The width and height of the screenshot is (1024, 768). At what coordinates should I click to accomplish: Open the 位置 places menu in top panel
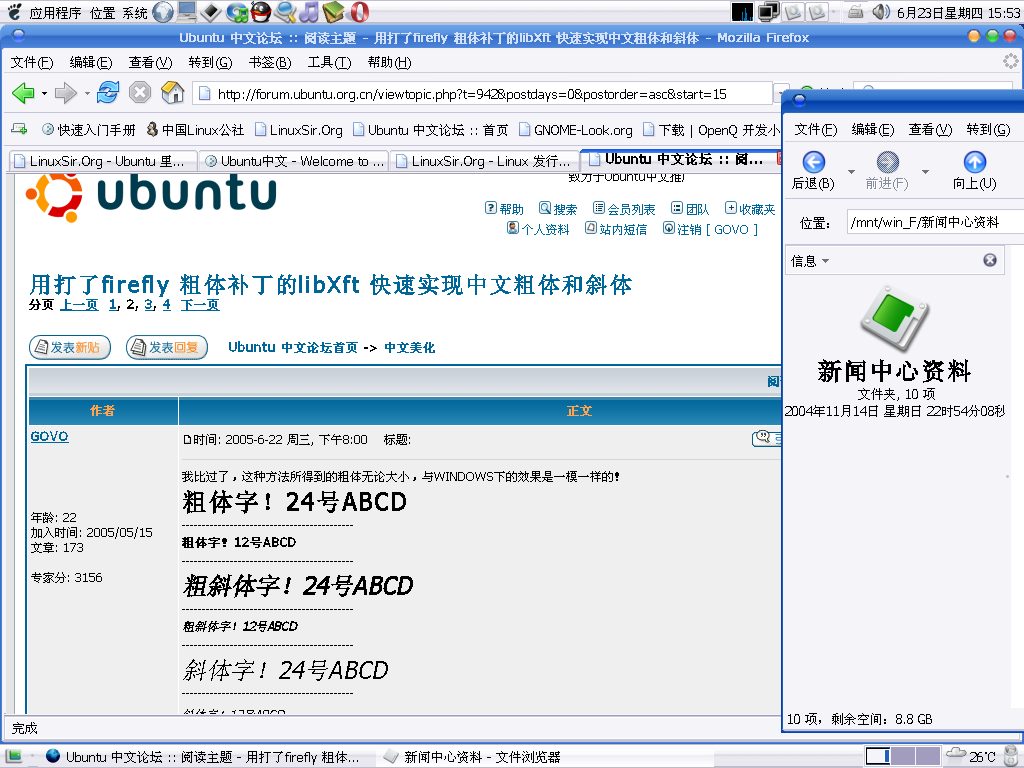[x=103, y=12]
